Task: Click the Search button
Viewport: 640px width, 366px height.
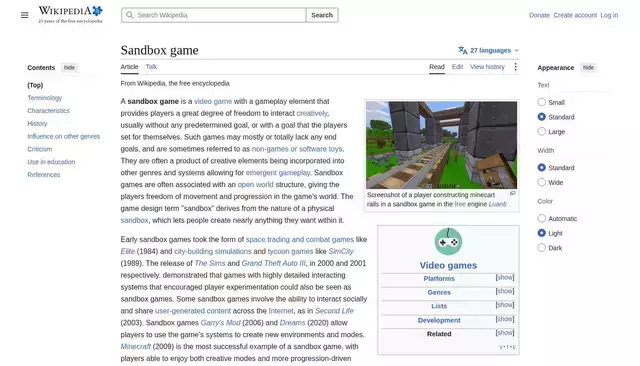Action: pos(322,15)
